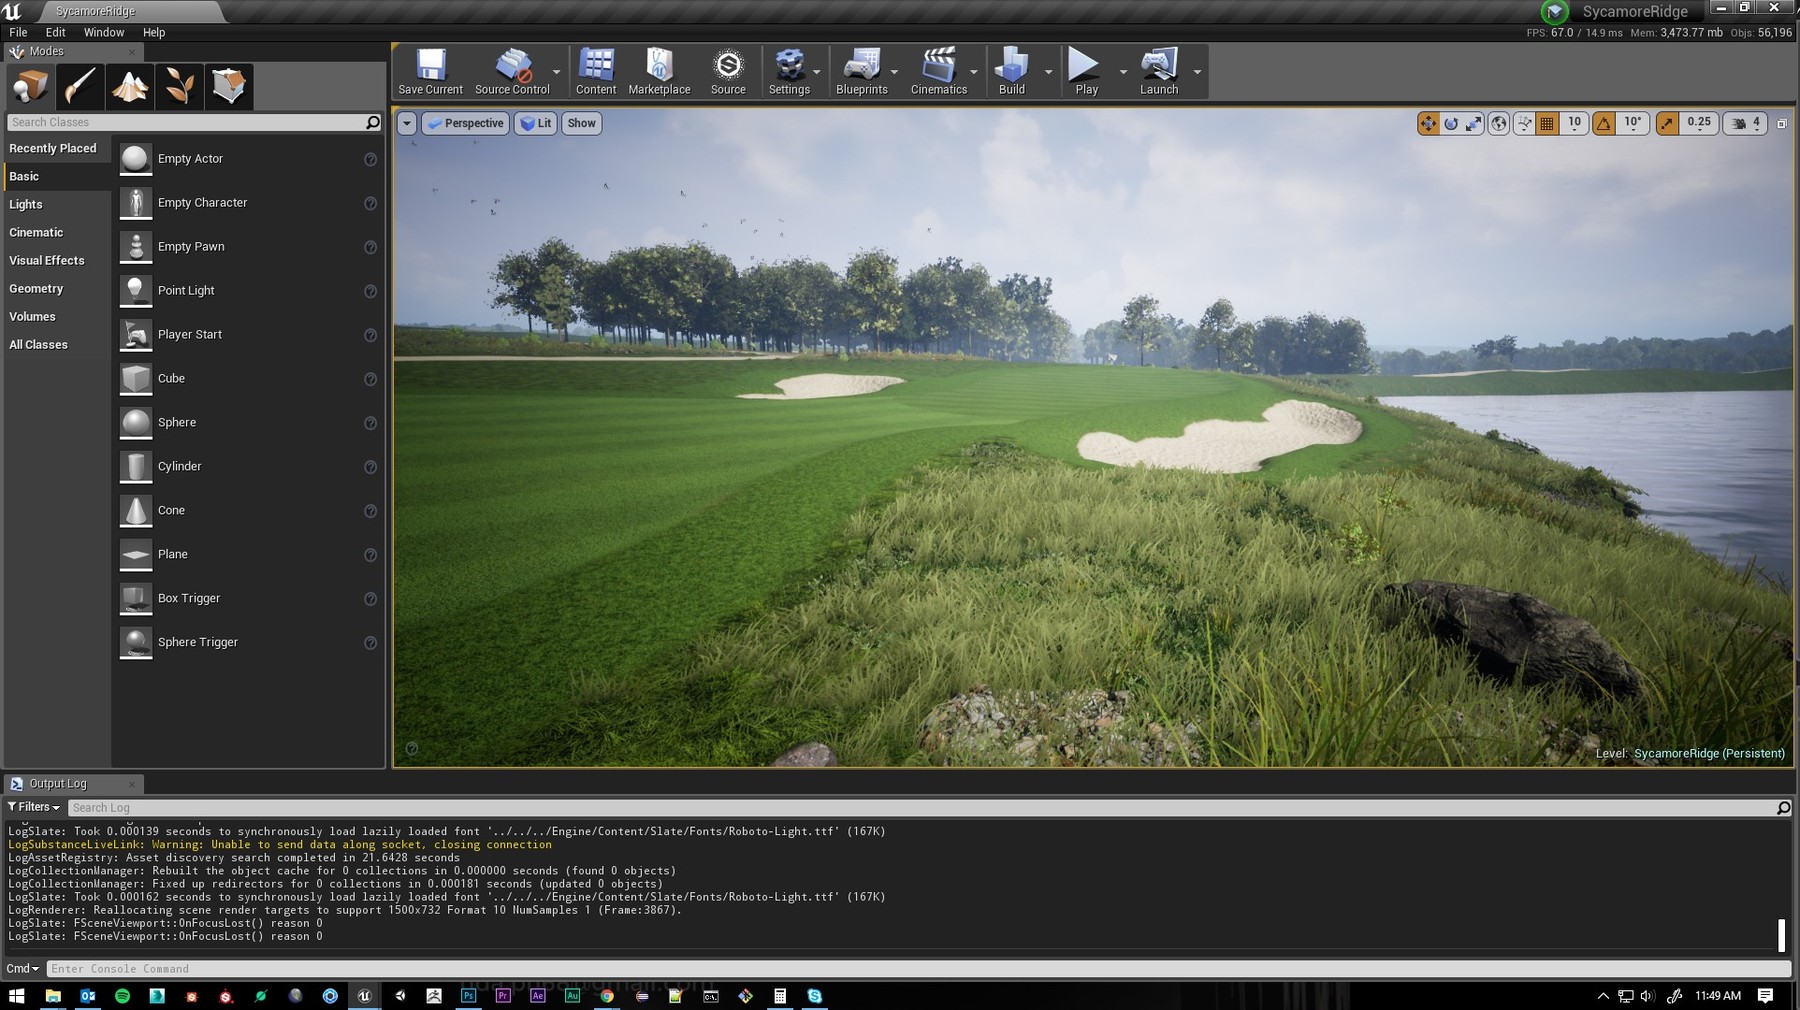
Task: Select the Geometry Editing mode icon
Action: pyautogui.click(x=229, y=86)
